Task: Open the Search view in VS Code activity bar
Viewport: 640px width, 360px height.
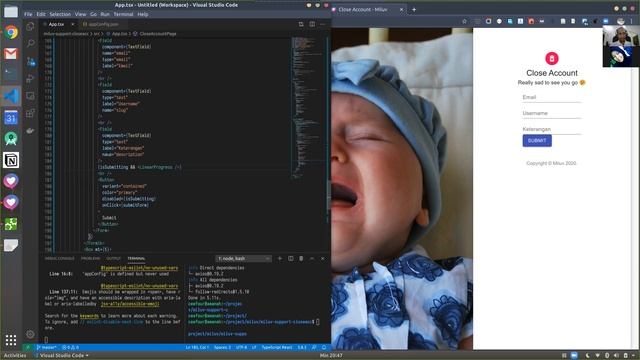Action: tap(30, 43)
